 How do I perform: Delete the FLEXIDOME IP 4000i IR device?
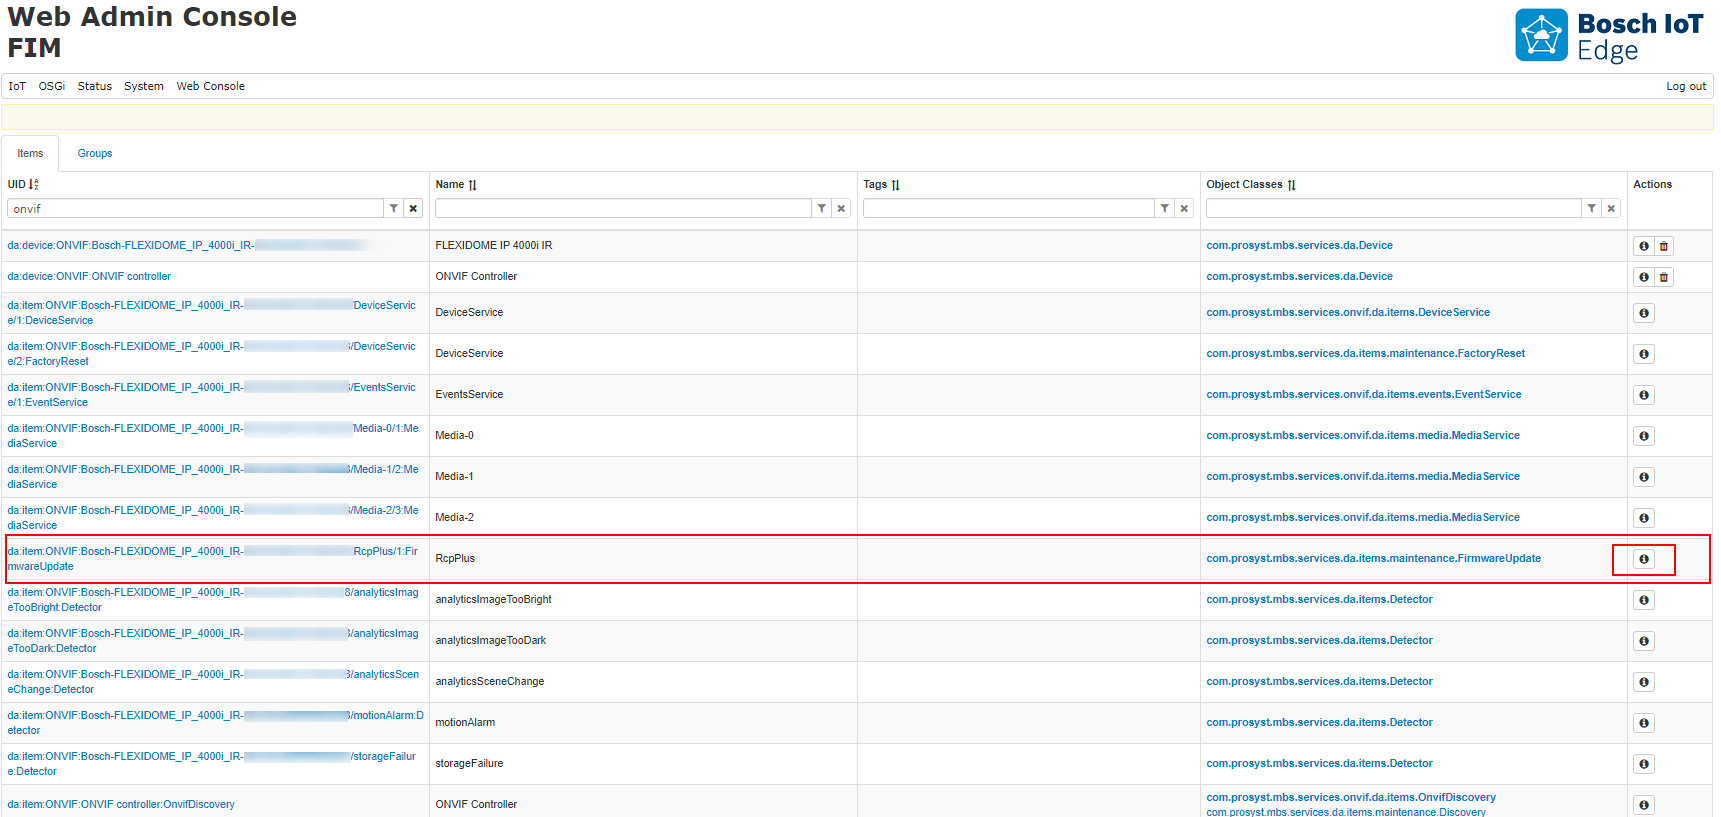point(1664,246)
